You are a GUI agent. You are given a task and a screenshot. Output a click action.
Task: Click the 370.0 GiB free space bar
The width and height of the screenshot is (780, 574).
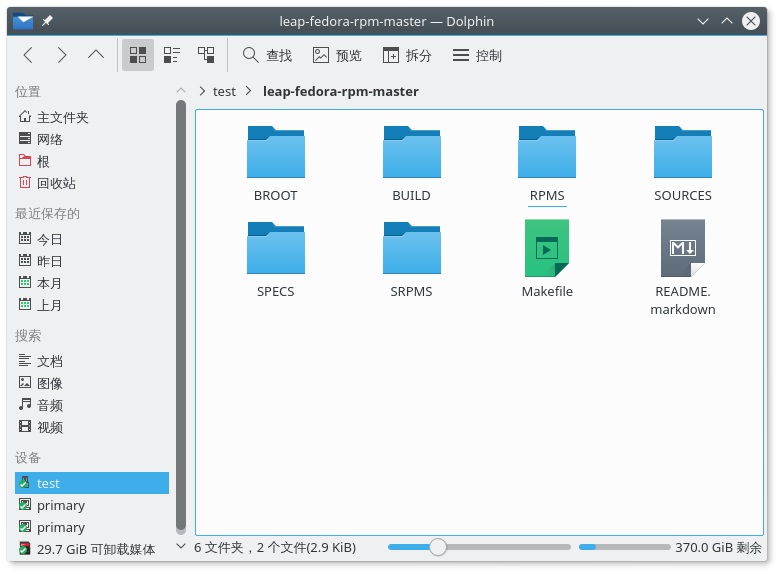(x=624, y=547)
